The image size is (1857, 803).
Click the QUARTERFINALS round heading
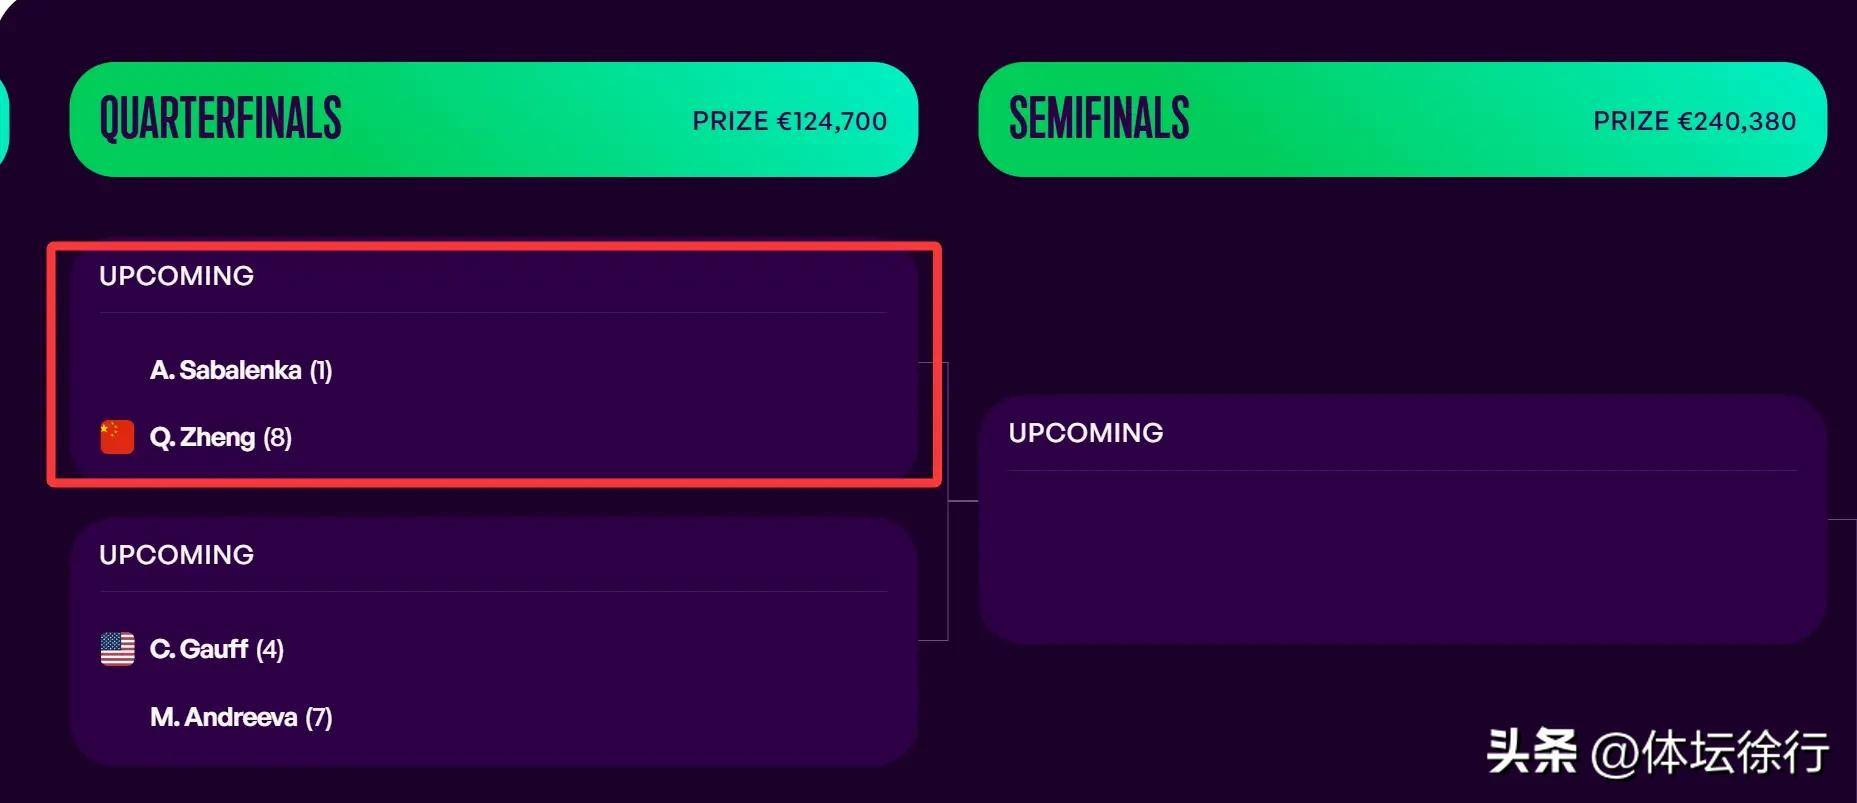click(220, 119)
